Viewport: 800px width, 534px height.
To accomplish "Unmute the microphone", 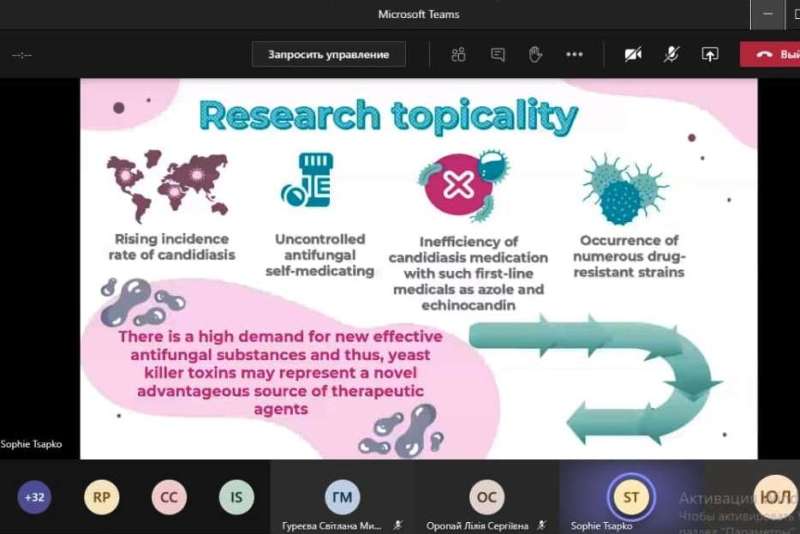I will click(671, 55).
